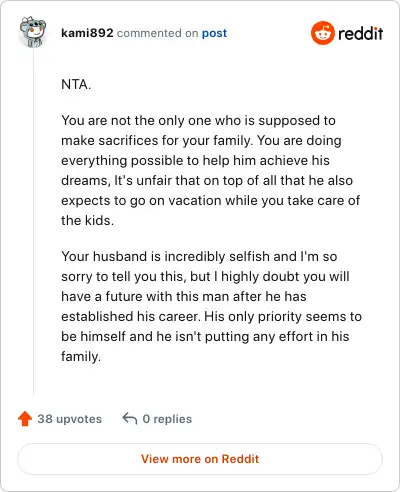This screenshot has width=400, height=492.
Task: Click the line ending 'the kids.'
Action: pos(87,221)
